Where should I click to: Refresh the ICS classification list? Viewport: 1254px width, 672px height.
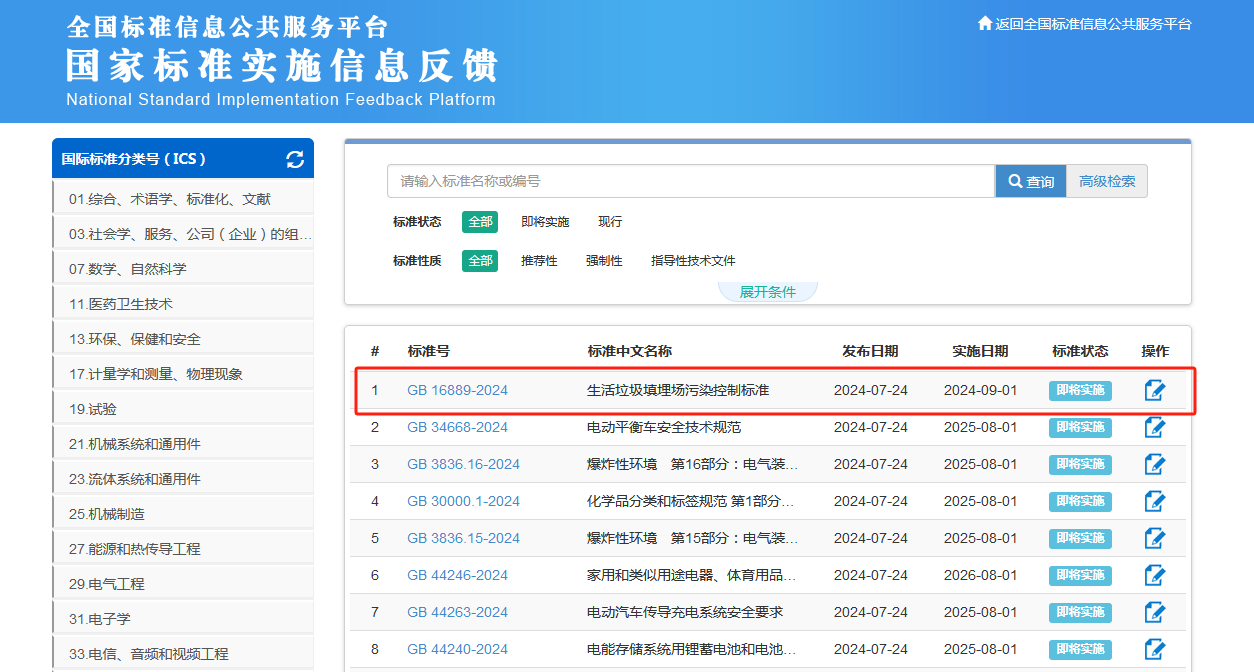[x=294, y=158]
